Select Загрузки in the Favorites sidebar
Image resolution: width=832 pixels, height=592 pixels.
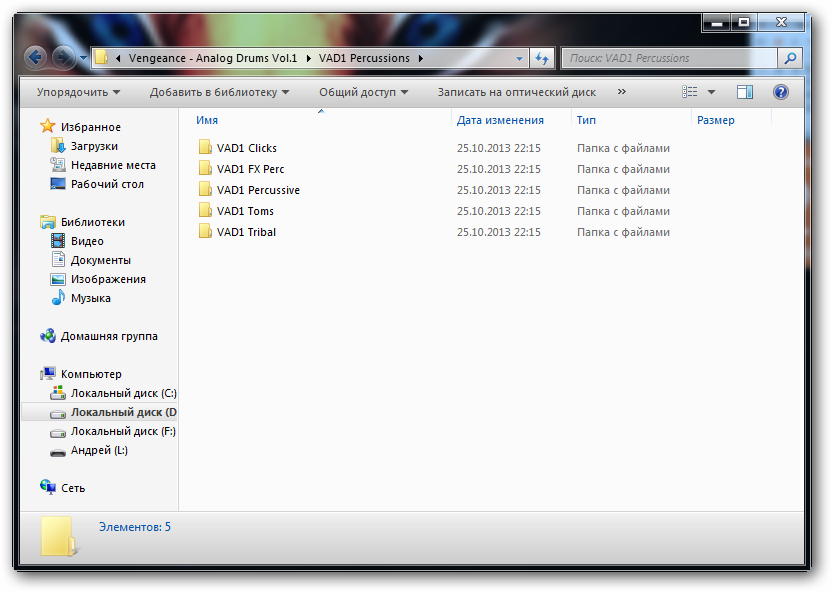(x=94, y=146)
